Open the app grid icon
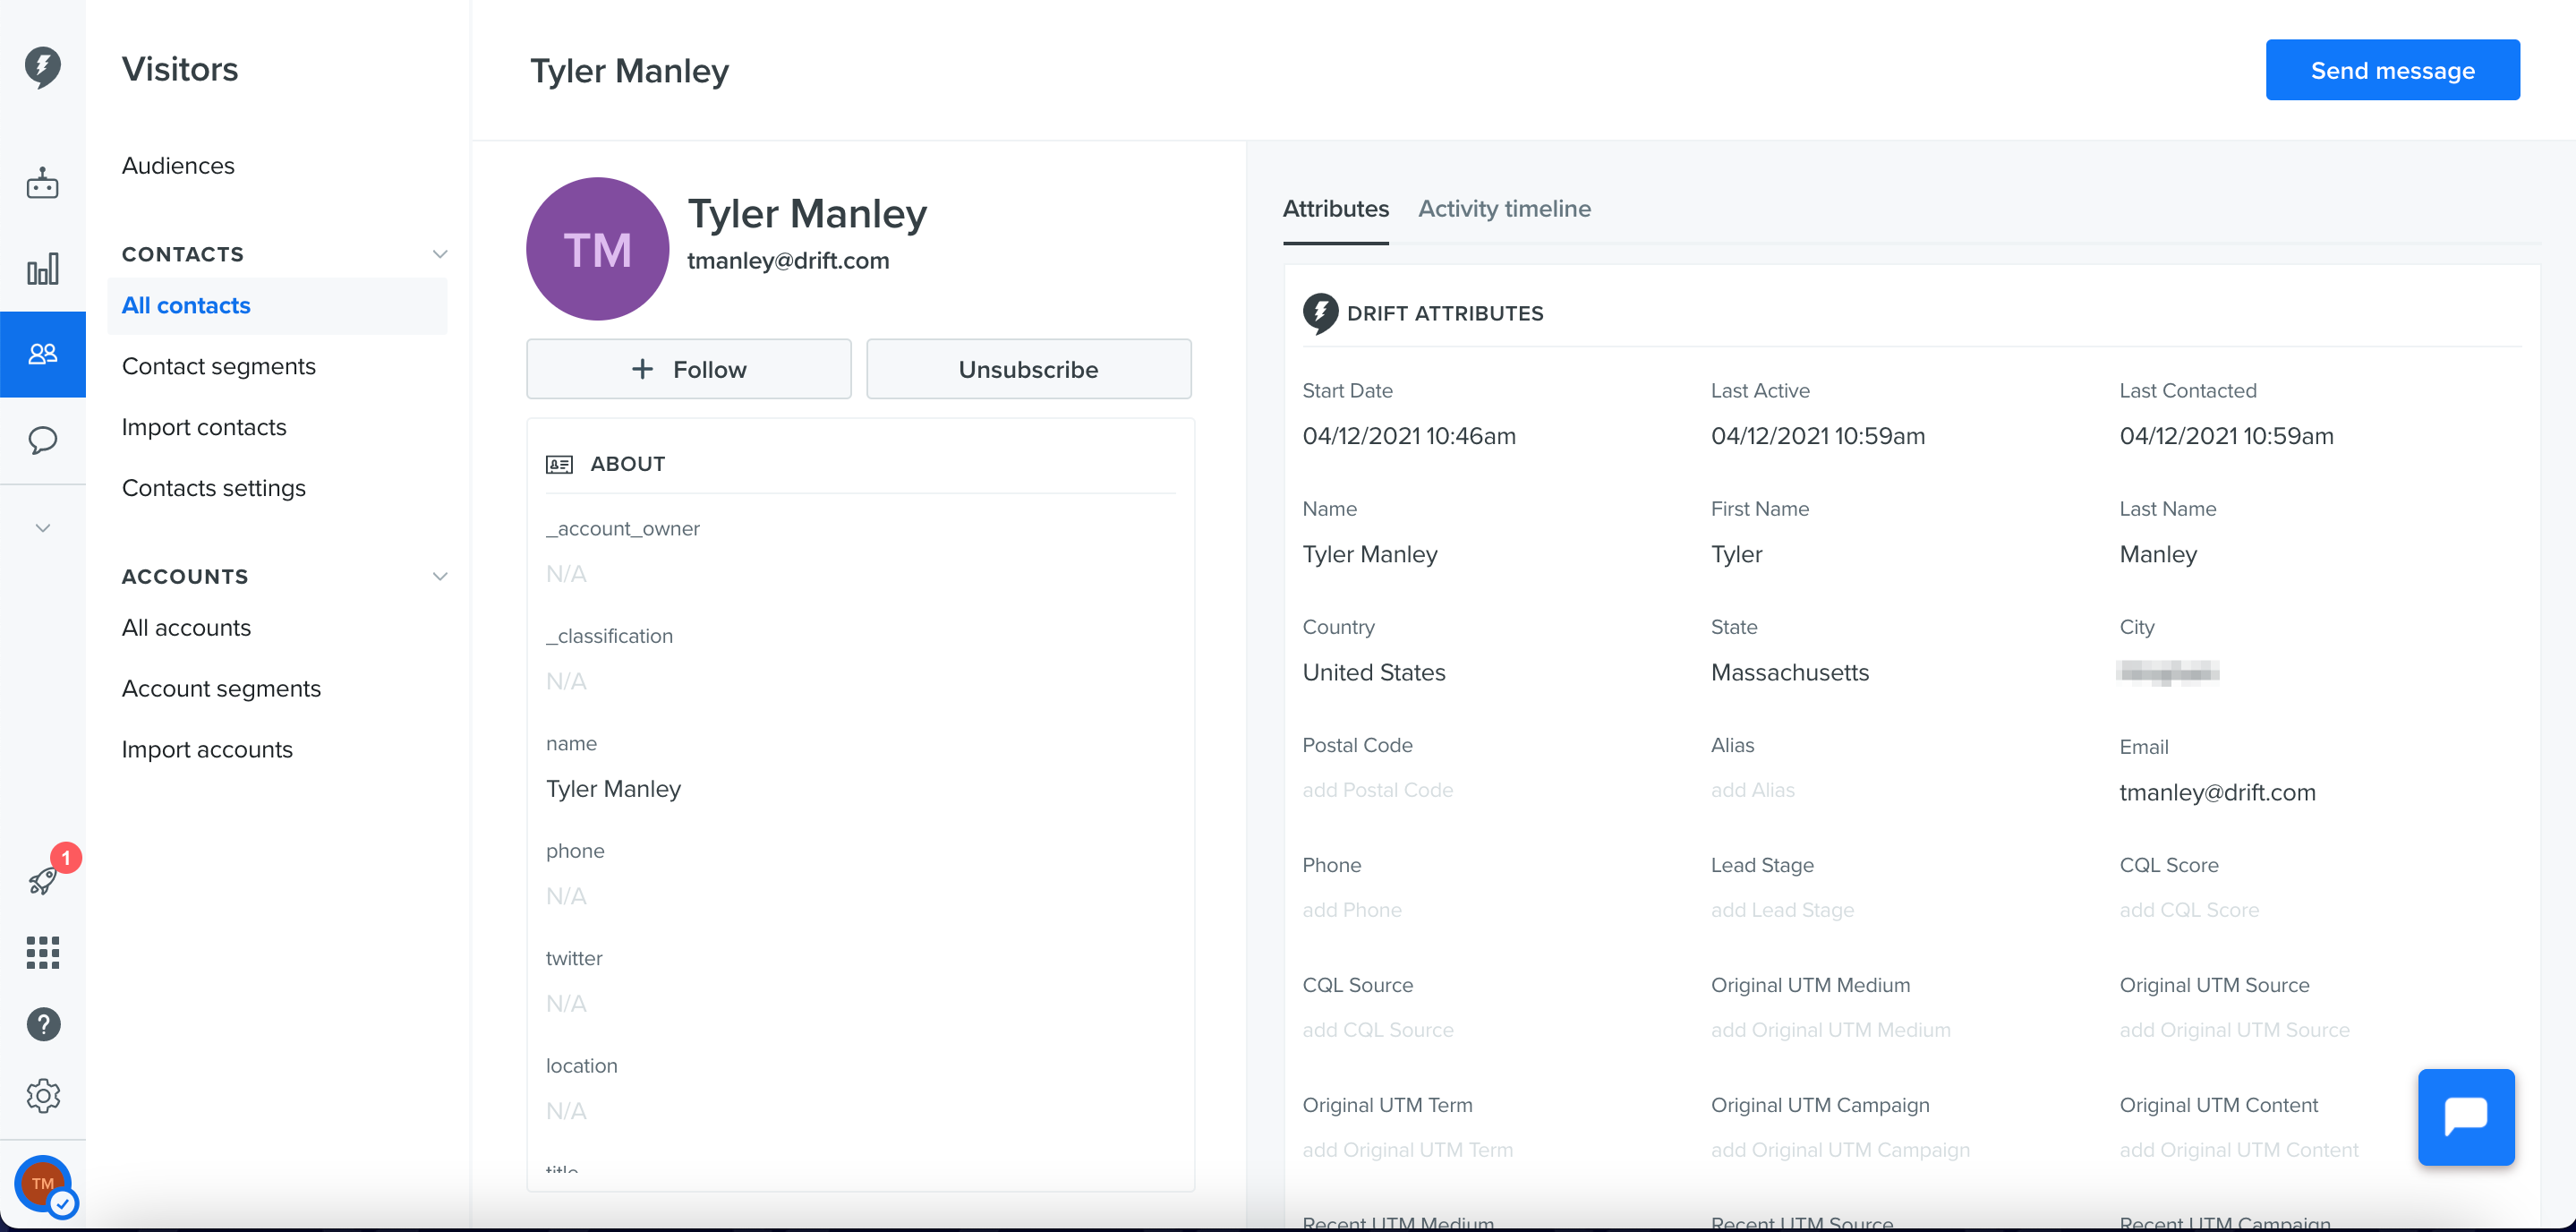The image size is (2576, 1232). 42,953
